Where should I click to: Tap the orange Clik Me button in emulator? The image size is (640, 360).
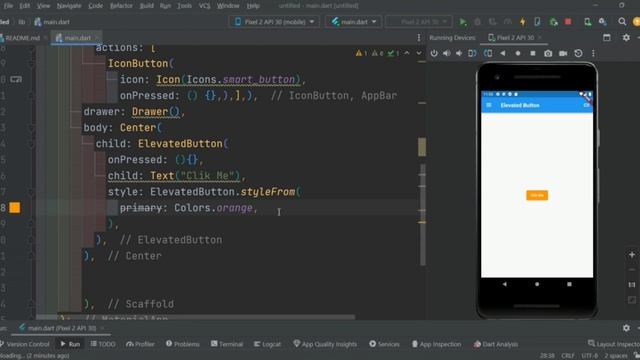(537, 196)
